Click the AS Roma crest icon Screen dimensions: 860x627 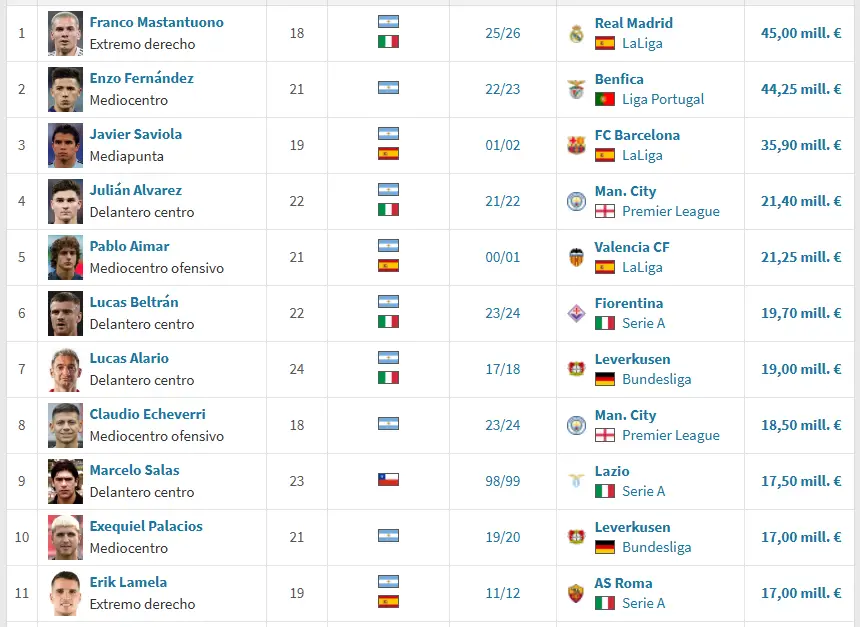coord(576,593)
